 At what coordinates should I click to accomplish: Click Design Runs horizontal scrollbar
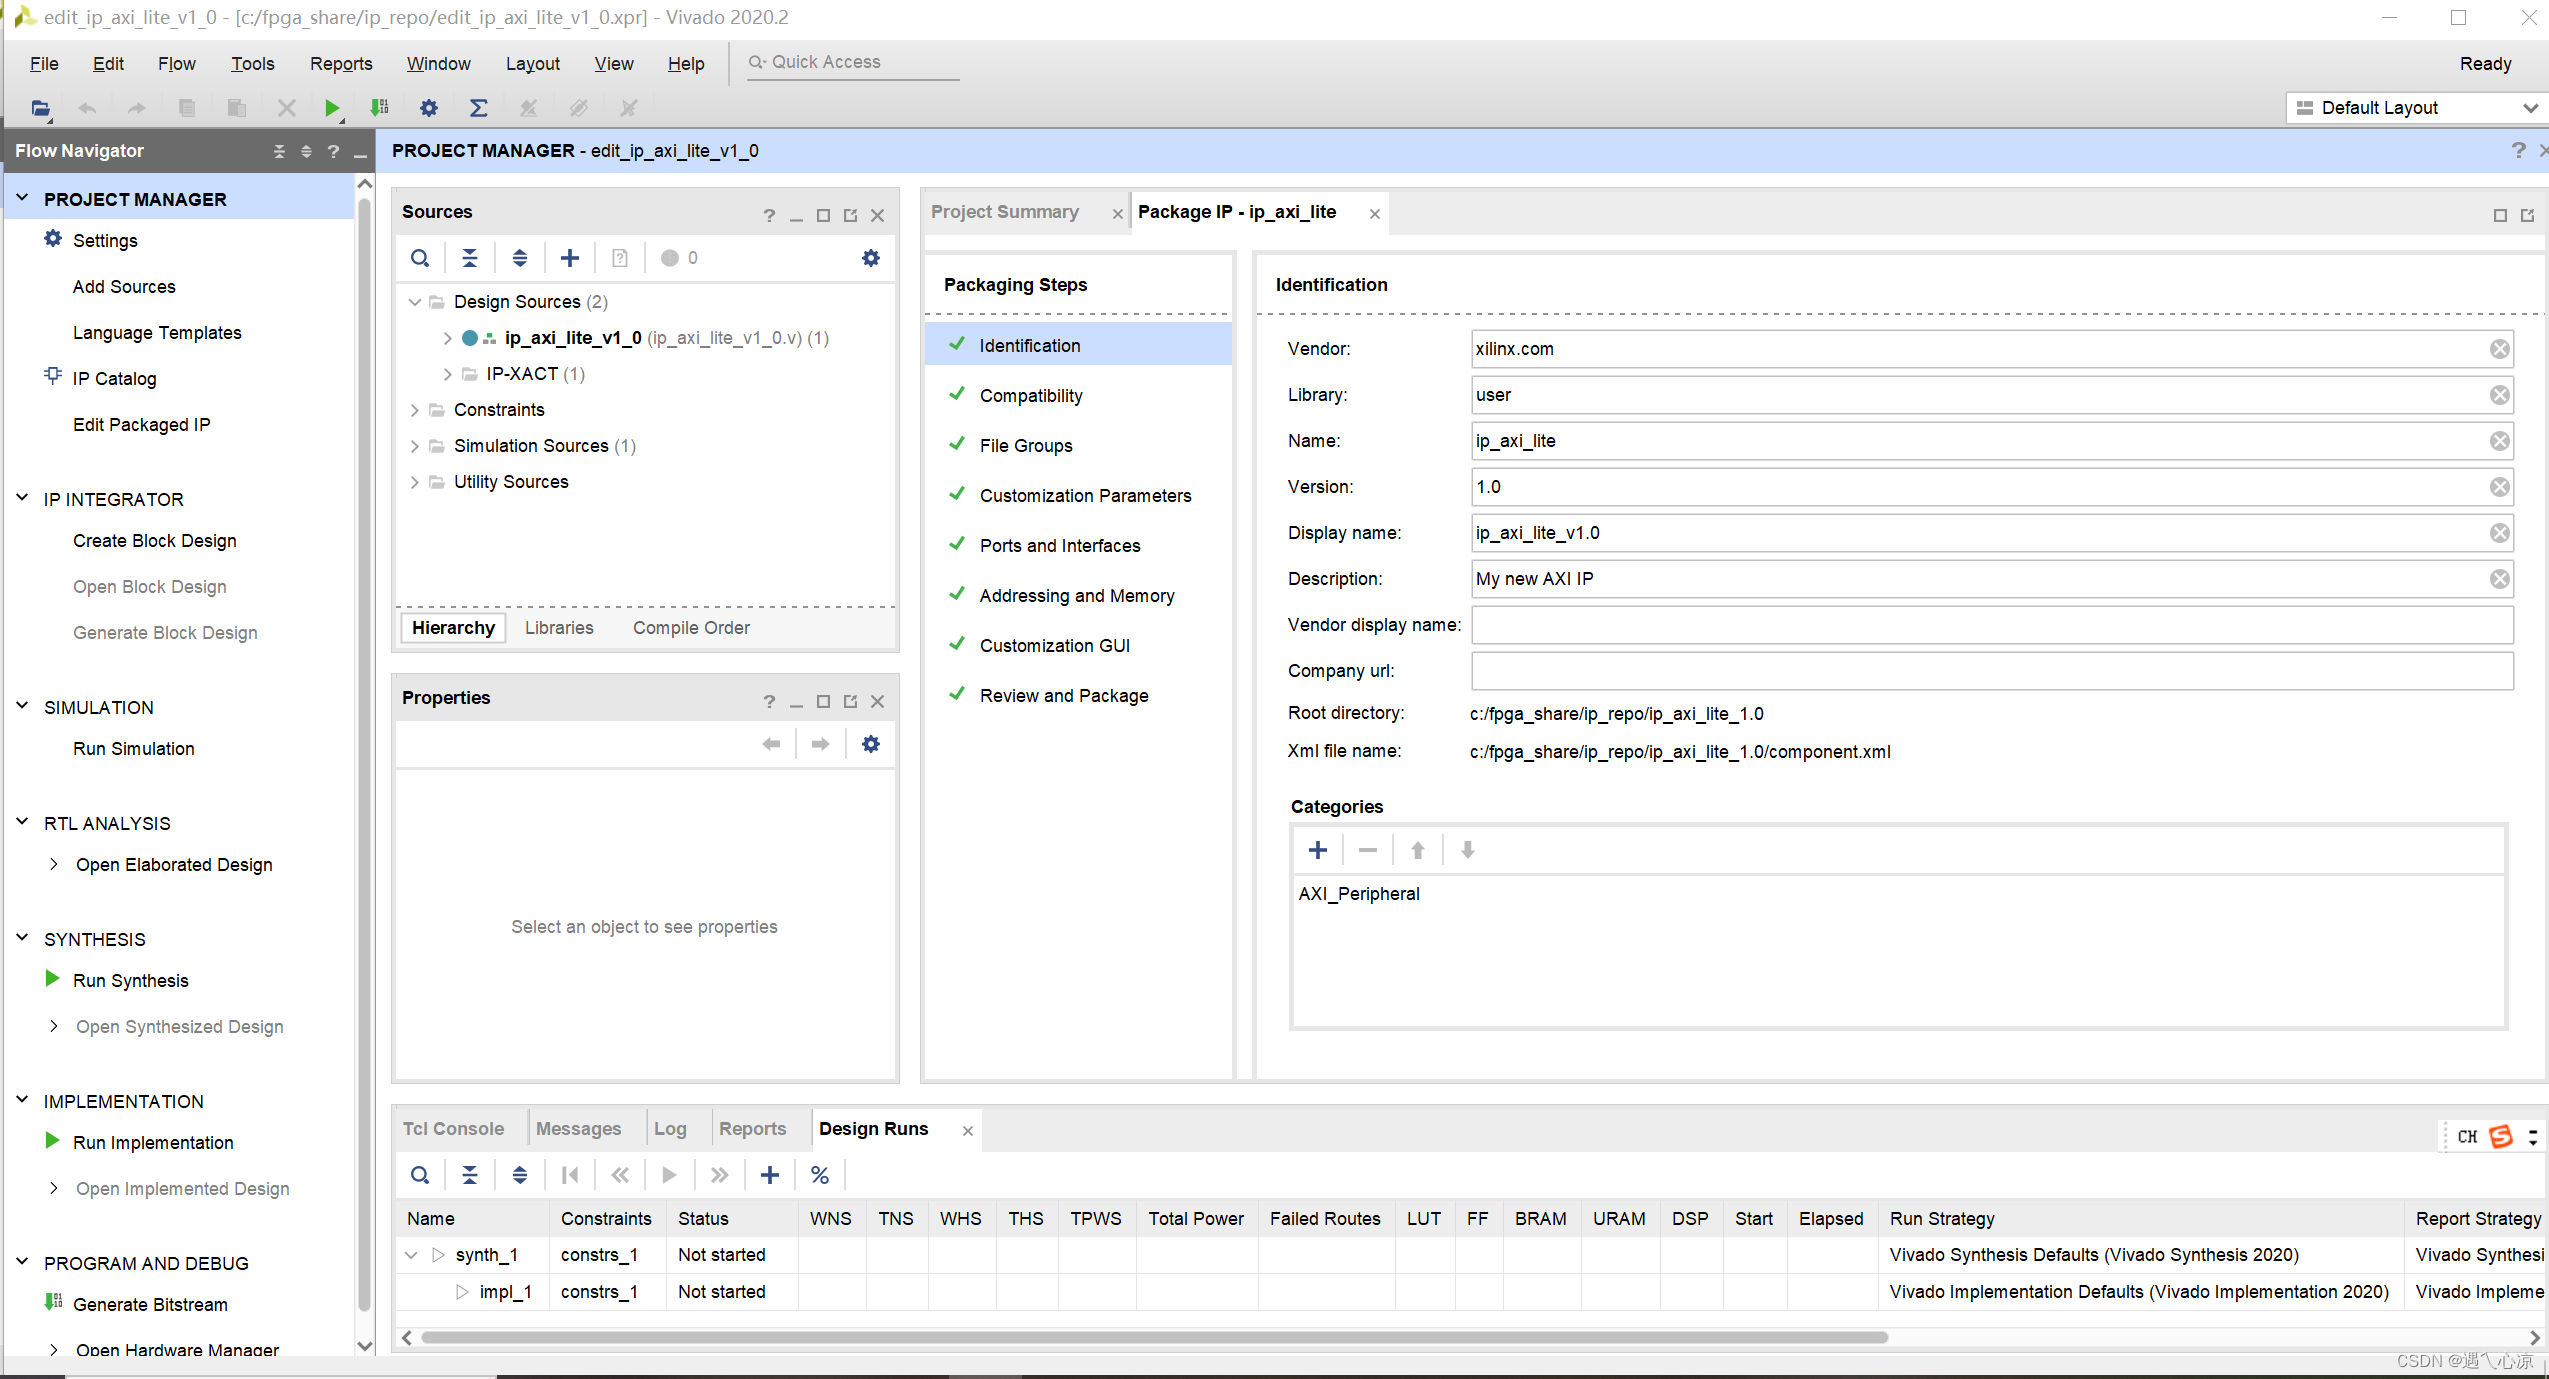[x=1154, y=1337]
